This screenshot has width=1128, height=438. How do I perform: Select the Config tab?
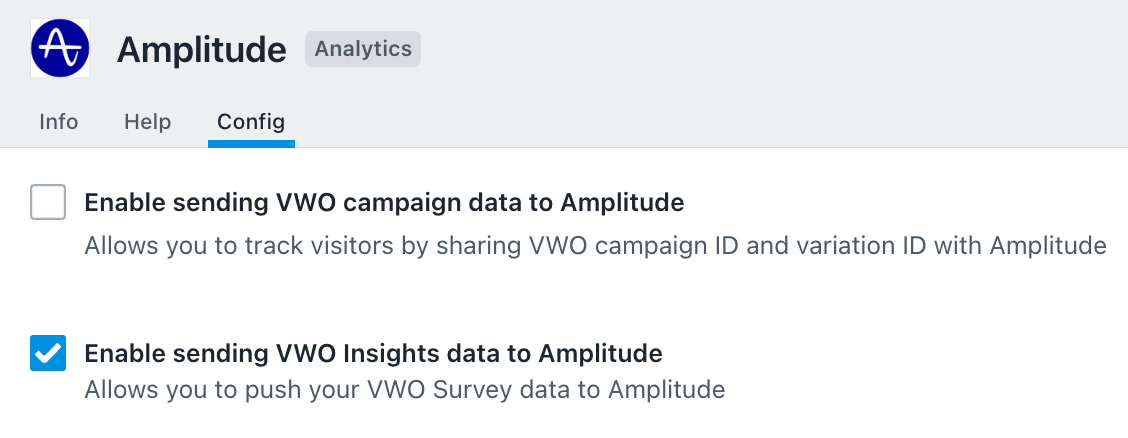click(251, 122)
